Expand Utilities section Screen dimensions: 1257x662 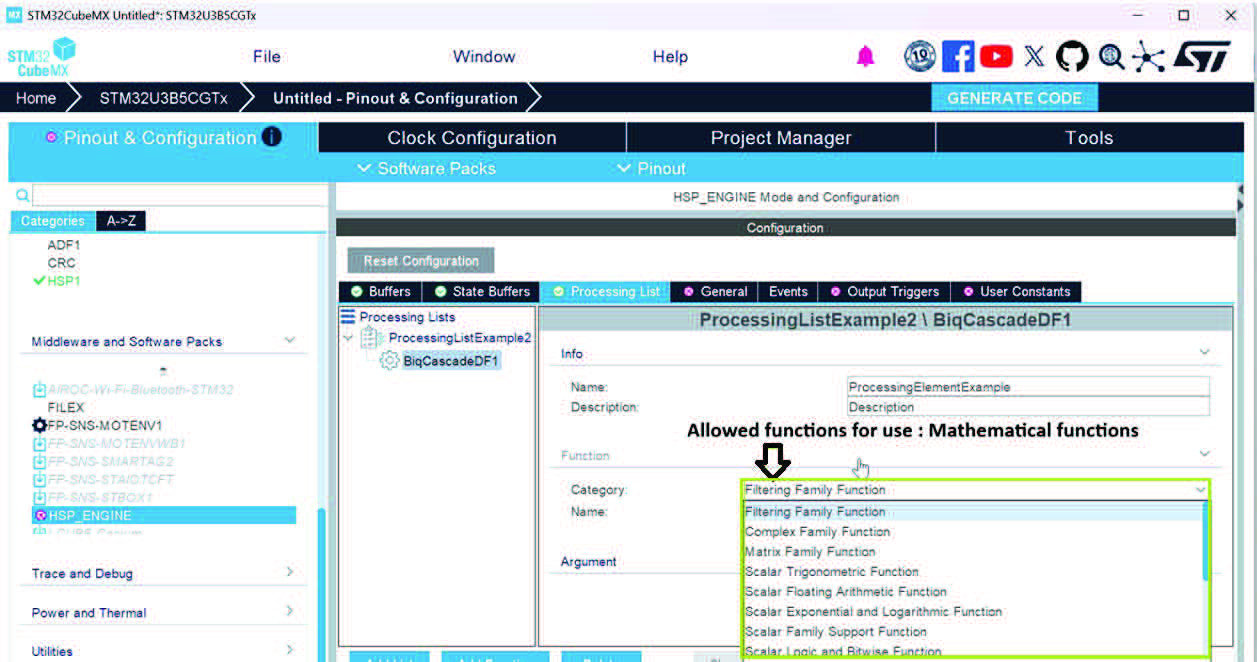point(290,650)
